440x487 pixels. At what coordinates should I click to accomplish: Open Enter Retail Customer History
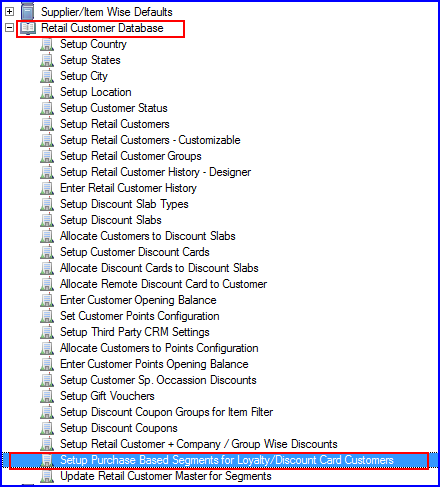128,188
